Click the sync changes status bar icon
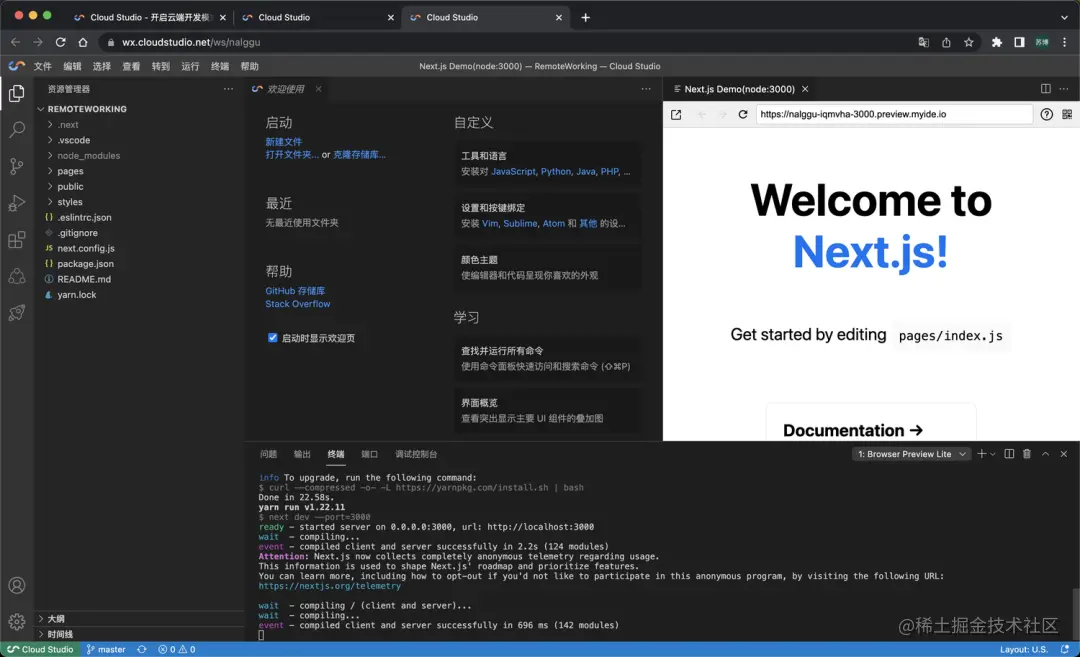 tap(142, 649)
